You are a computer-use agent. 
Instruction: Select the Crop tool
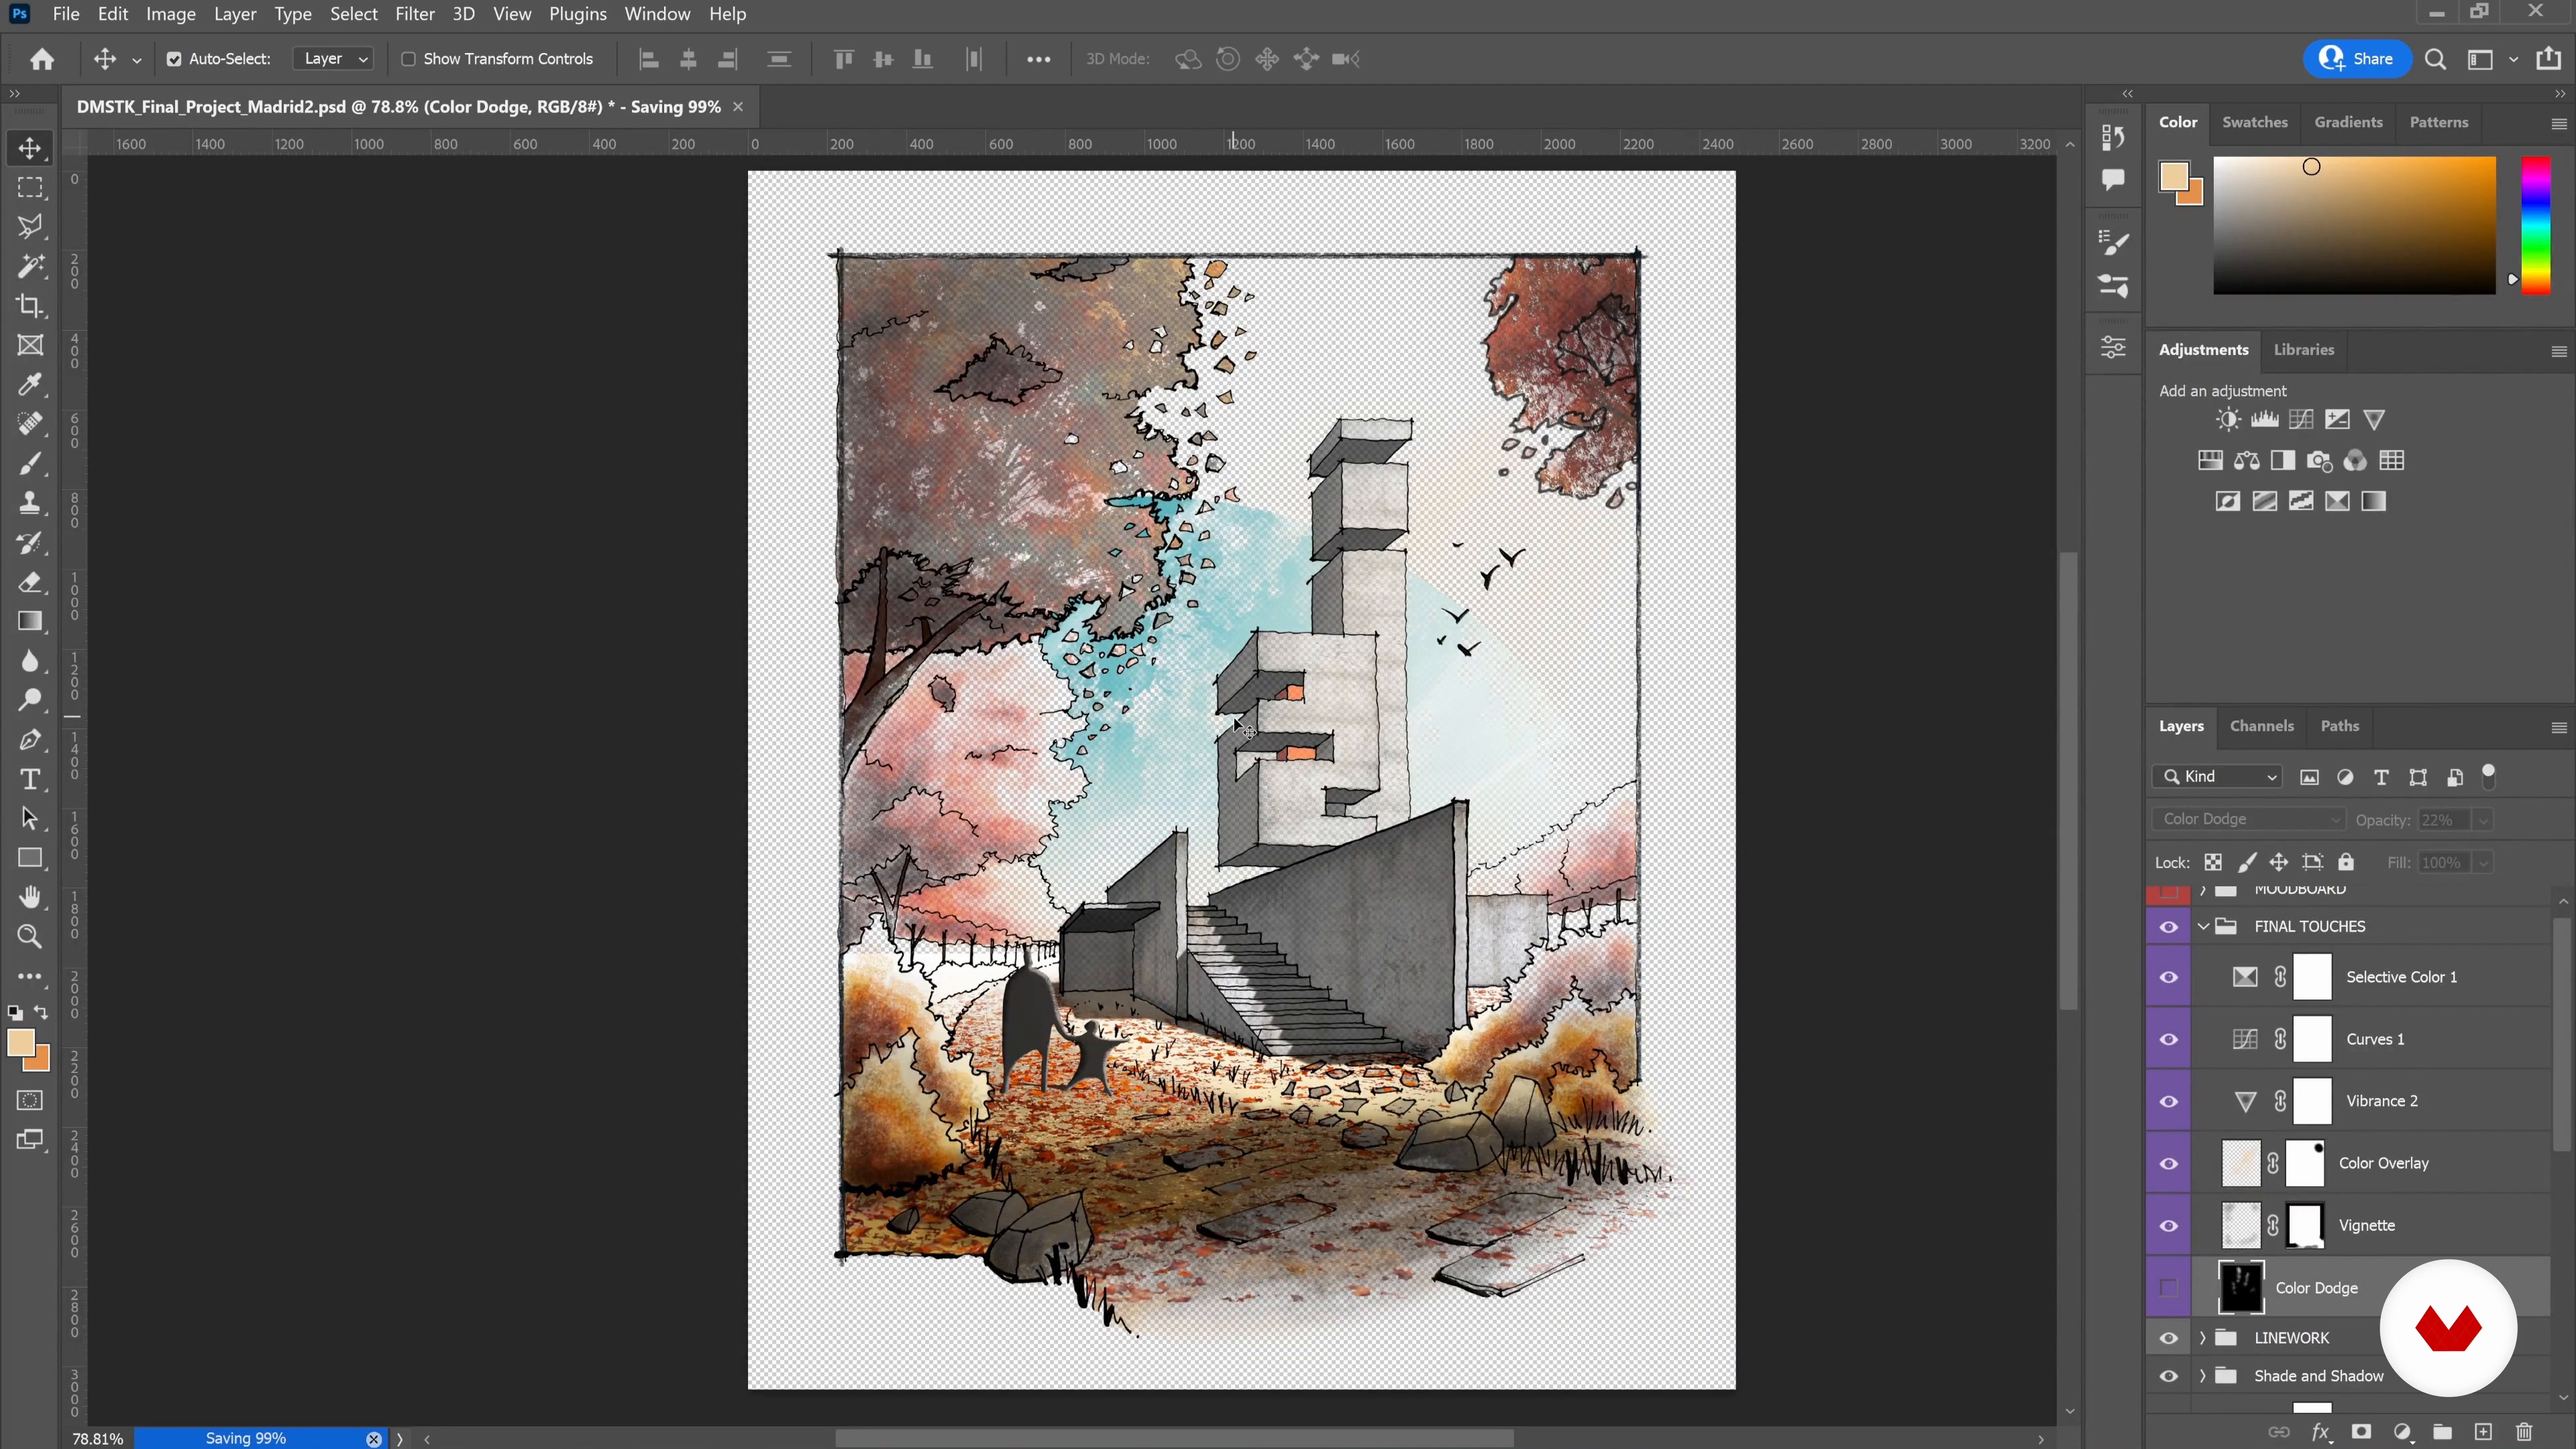pos(30,306)
